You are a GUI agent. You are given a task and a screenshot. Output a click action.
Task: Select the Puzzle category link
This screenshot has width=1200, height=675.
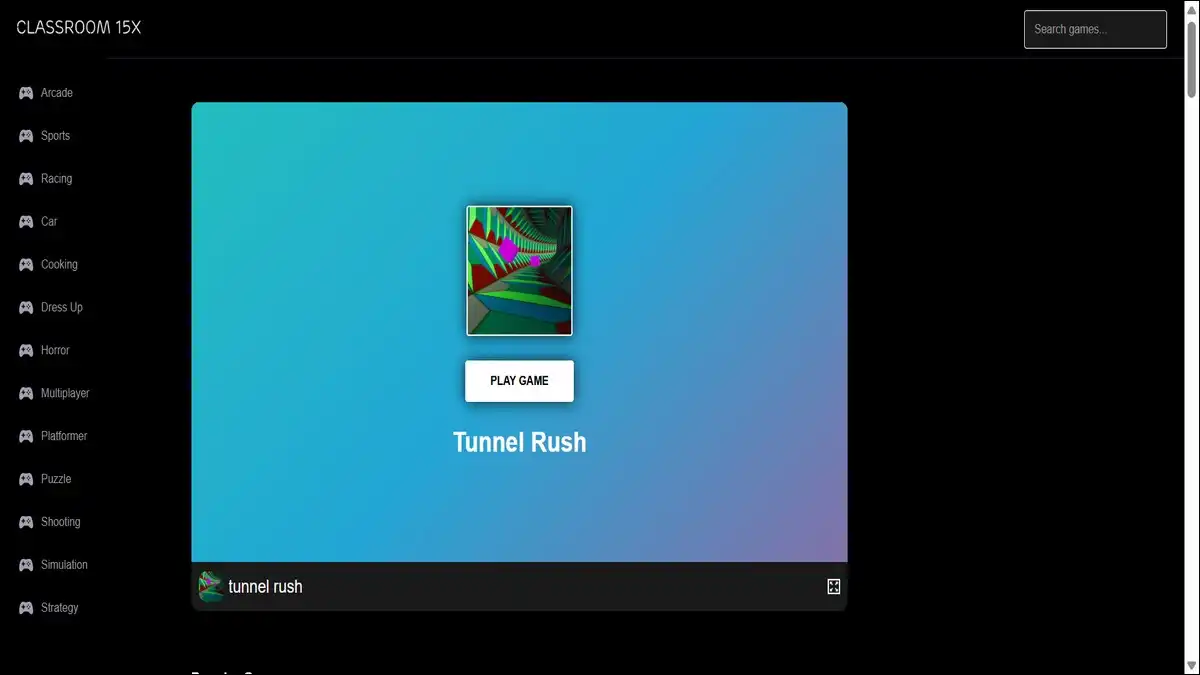pos(56,480)
